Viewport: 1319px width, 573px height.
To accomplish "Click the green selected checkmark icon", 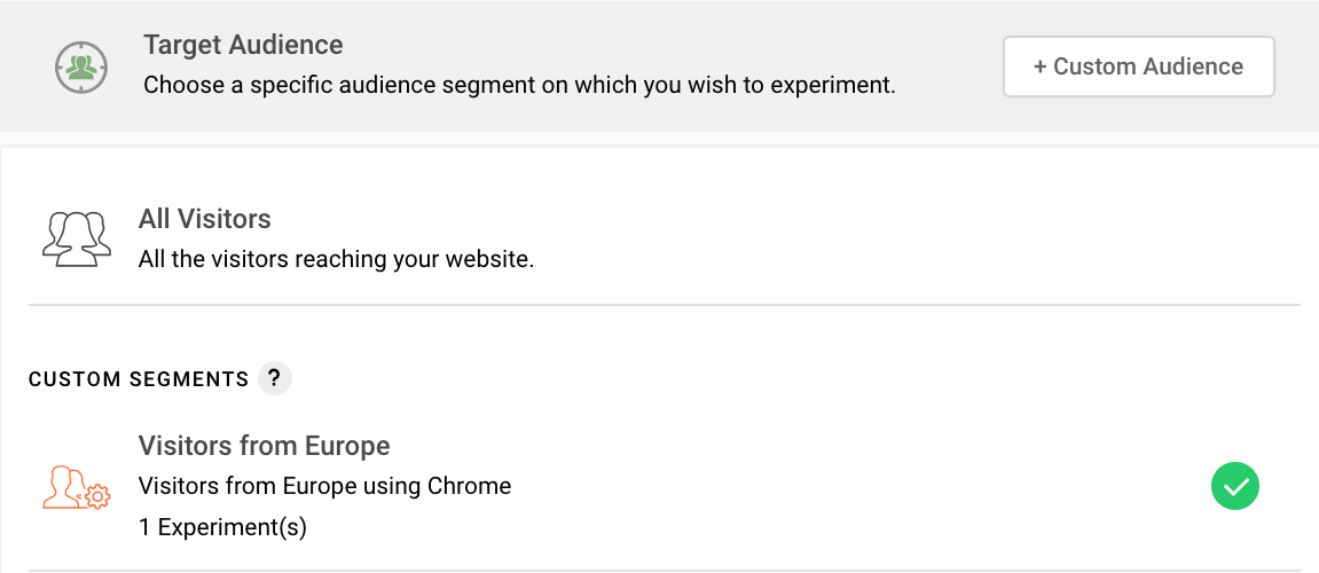I will (x=1235, y=487).
